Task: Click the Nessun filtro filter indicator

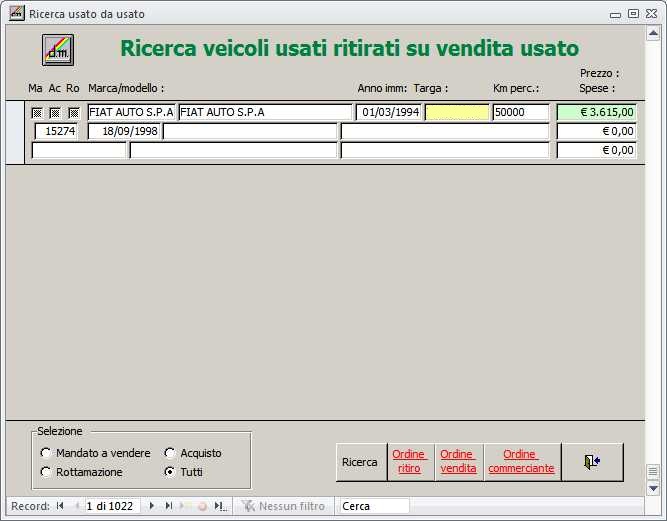Action: (x=283, y=506)
